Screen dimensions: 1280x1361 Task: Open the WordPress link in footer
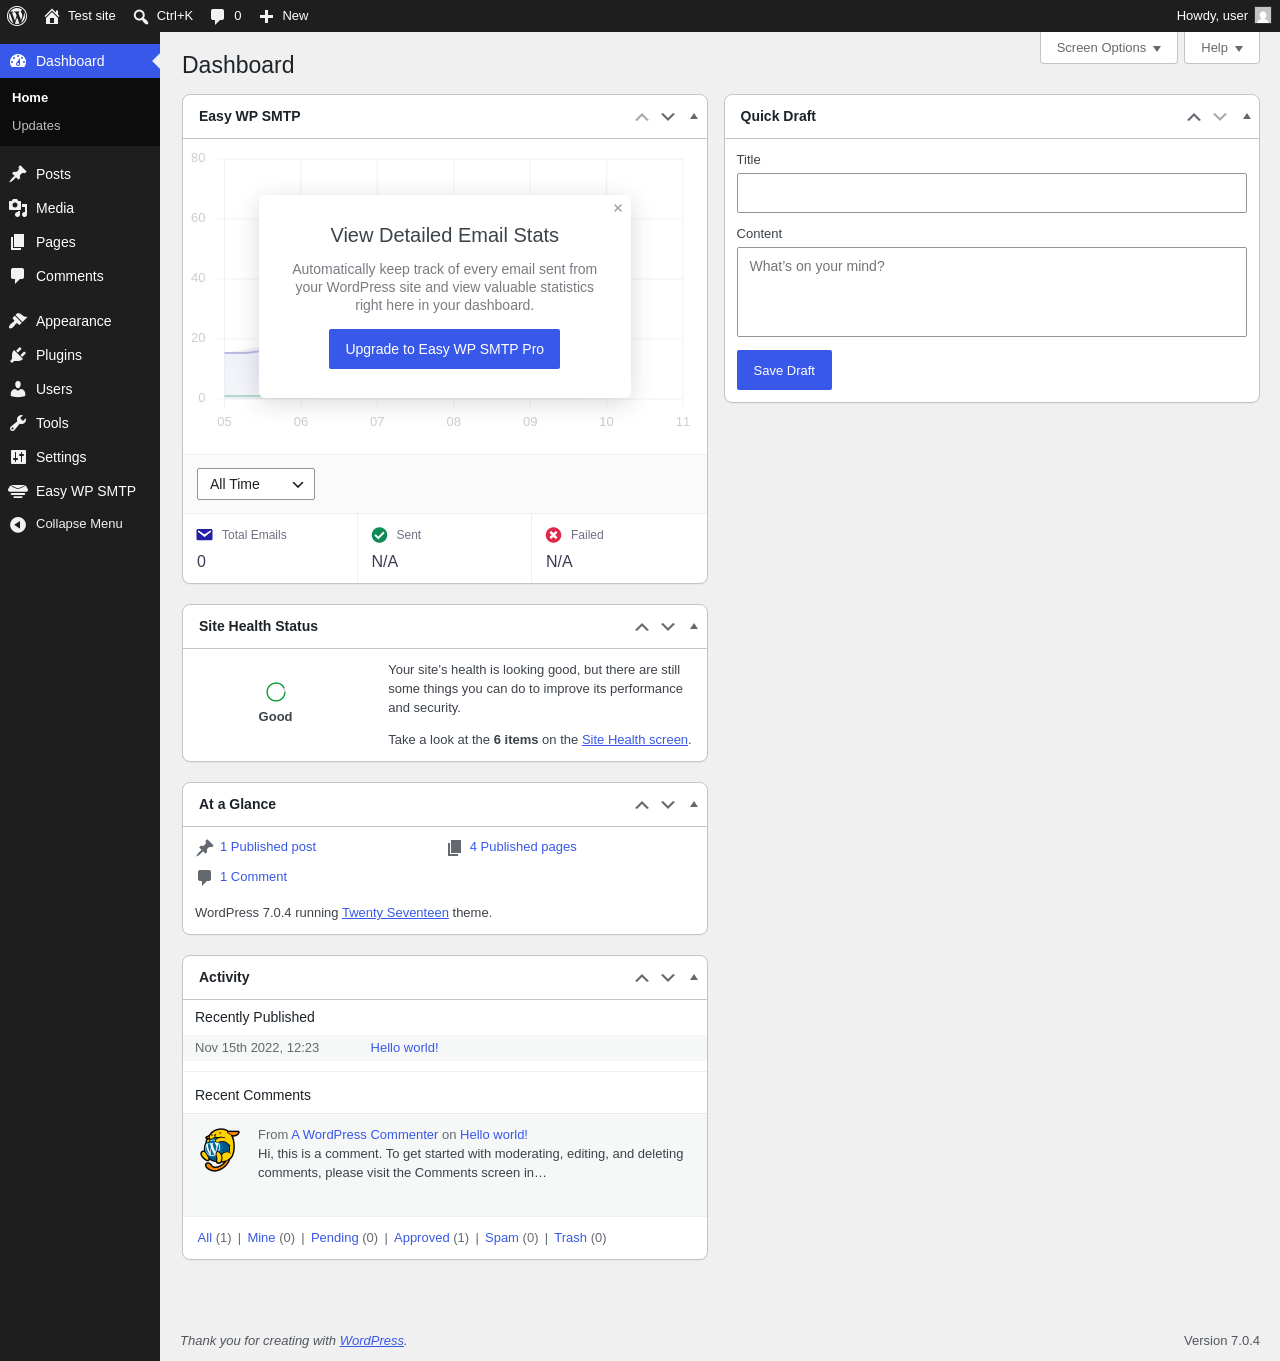(372, 1341)
